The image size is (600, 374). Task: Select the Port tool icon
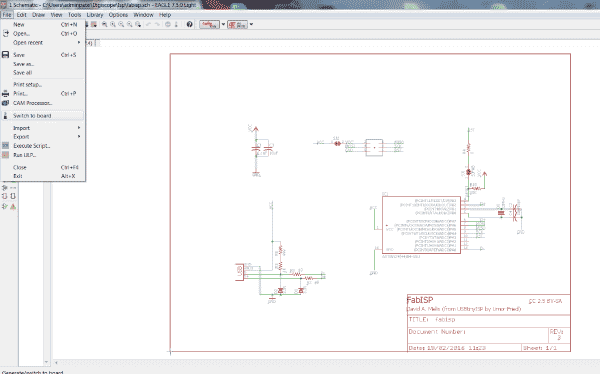click(x=13, y=196)
